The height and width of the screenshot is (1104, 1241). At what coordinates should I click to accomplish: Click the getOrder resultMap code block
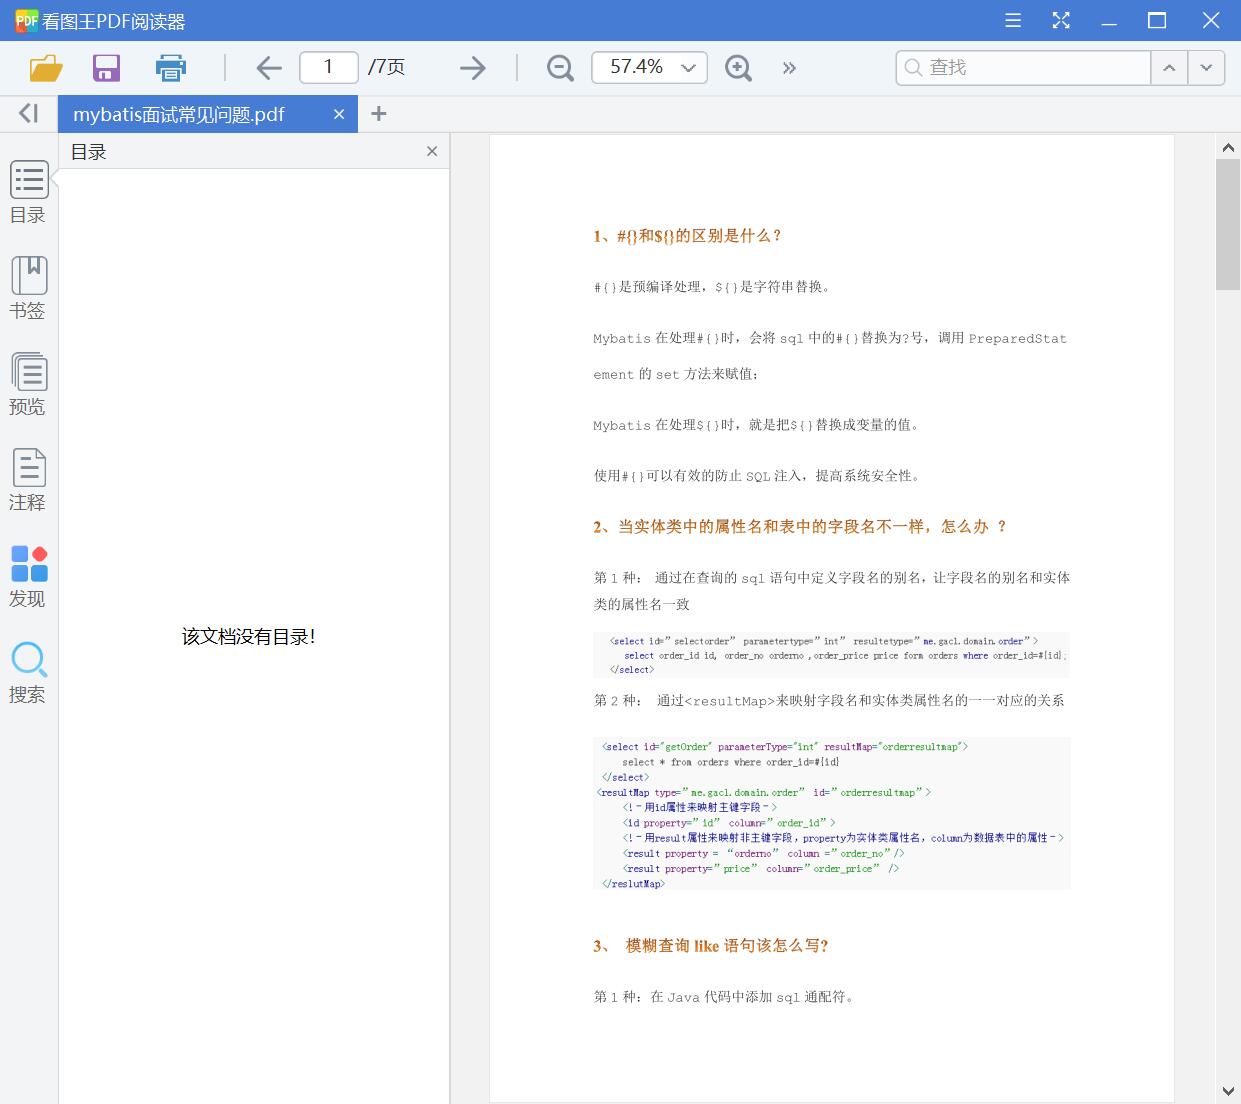coord(832,813)
